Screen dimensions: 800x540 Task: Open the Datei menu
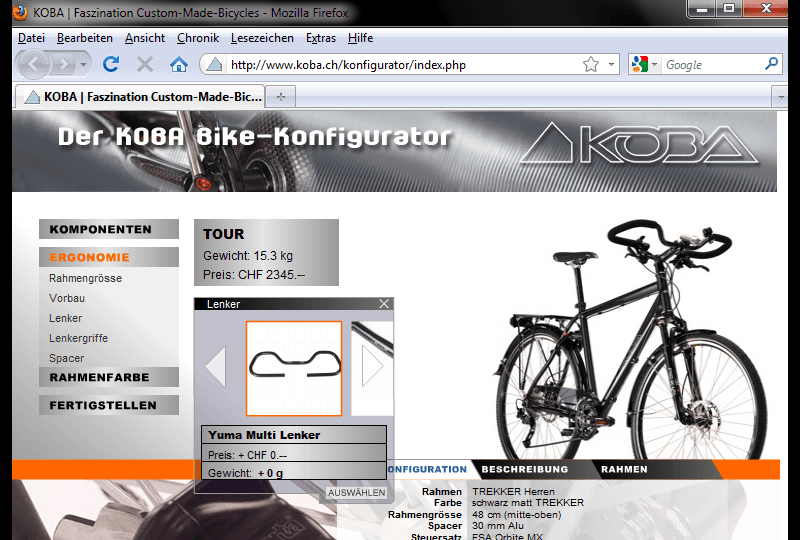31,38
